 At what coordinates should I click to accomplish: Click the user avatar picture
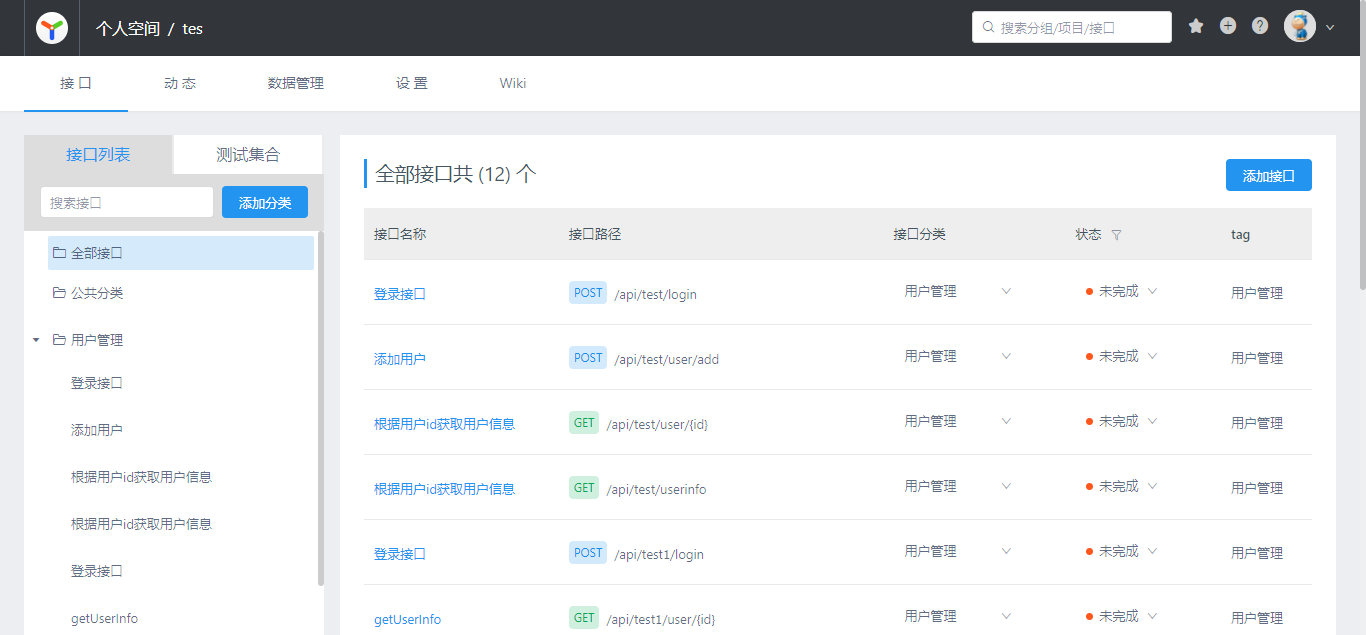(1299, 26)
